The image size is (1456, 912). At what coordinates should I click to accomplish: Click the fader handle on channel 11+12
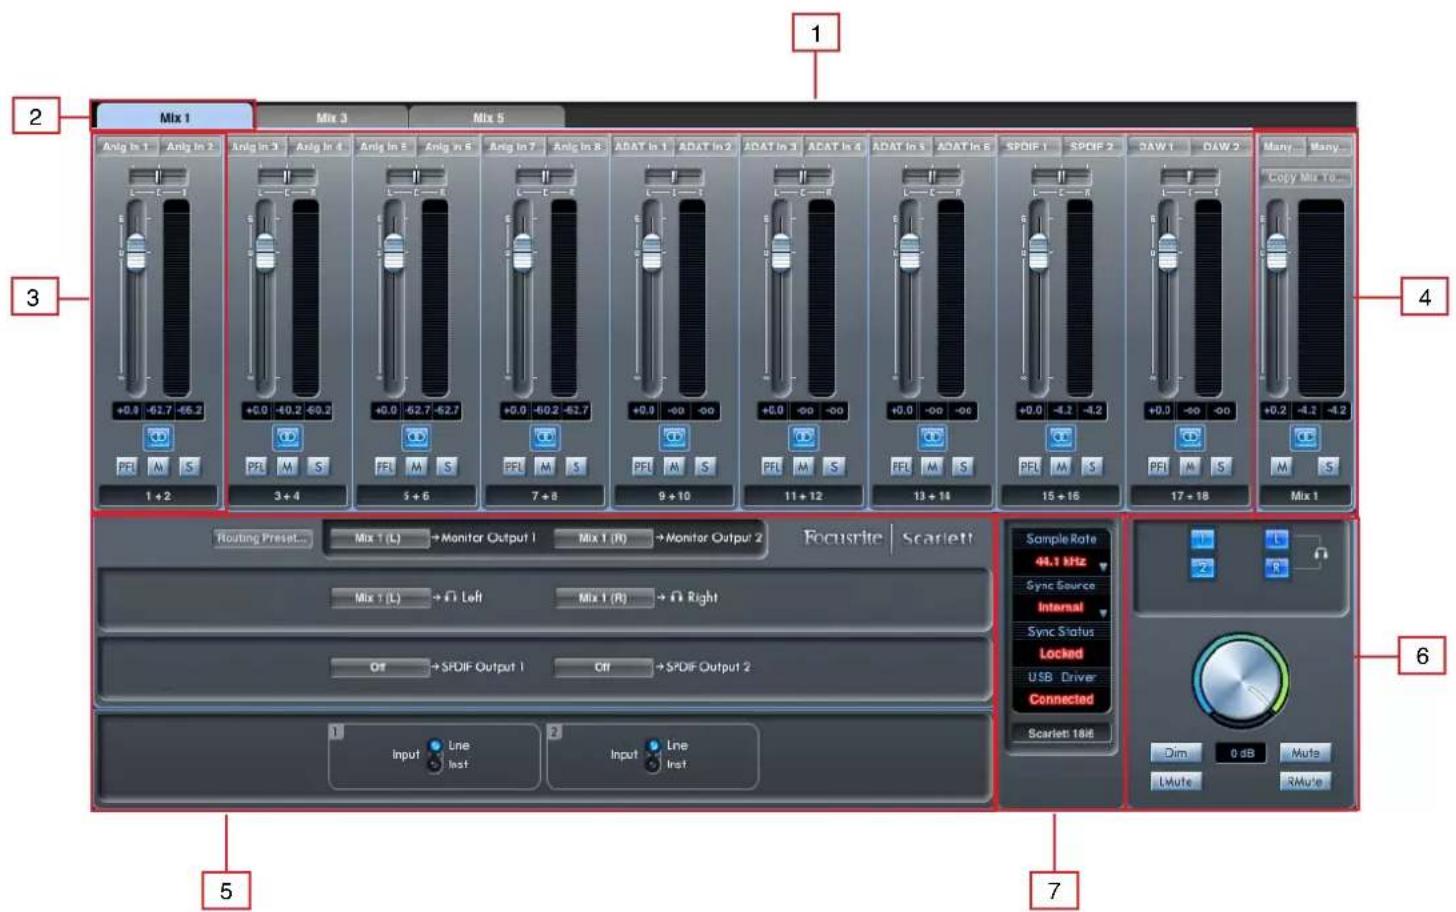click(x=781, y=251)
